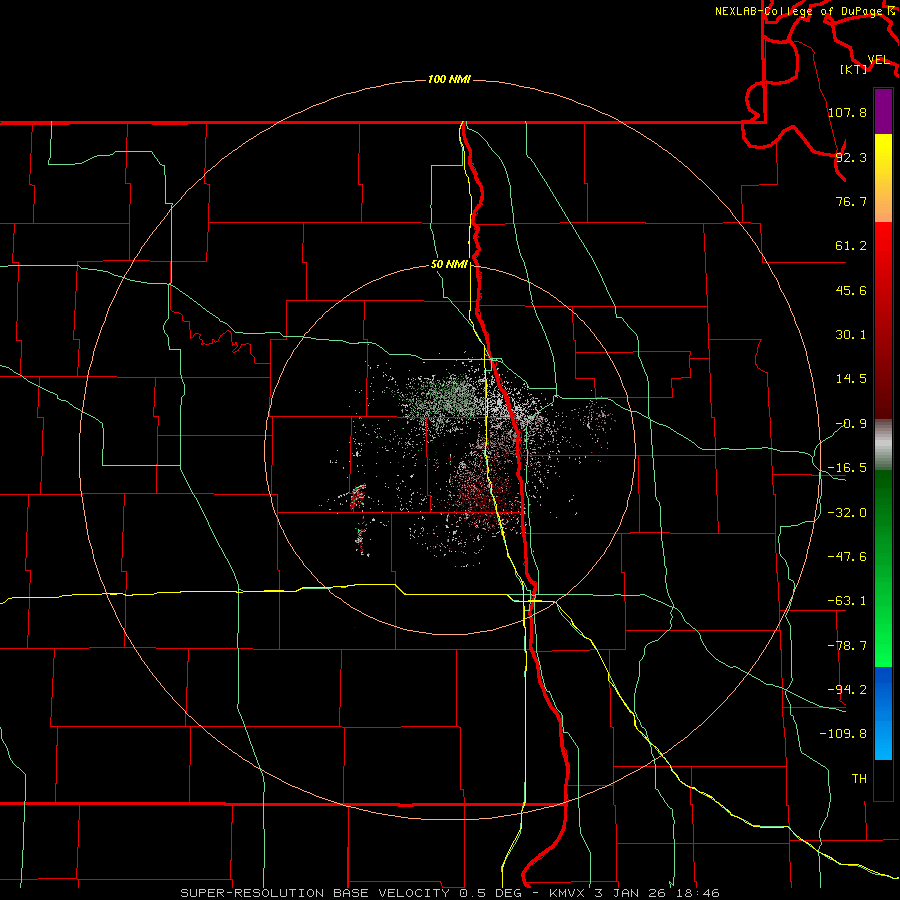
Task: Click the -16.5 velocity scale value
Action: point(847,468)
